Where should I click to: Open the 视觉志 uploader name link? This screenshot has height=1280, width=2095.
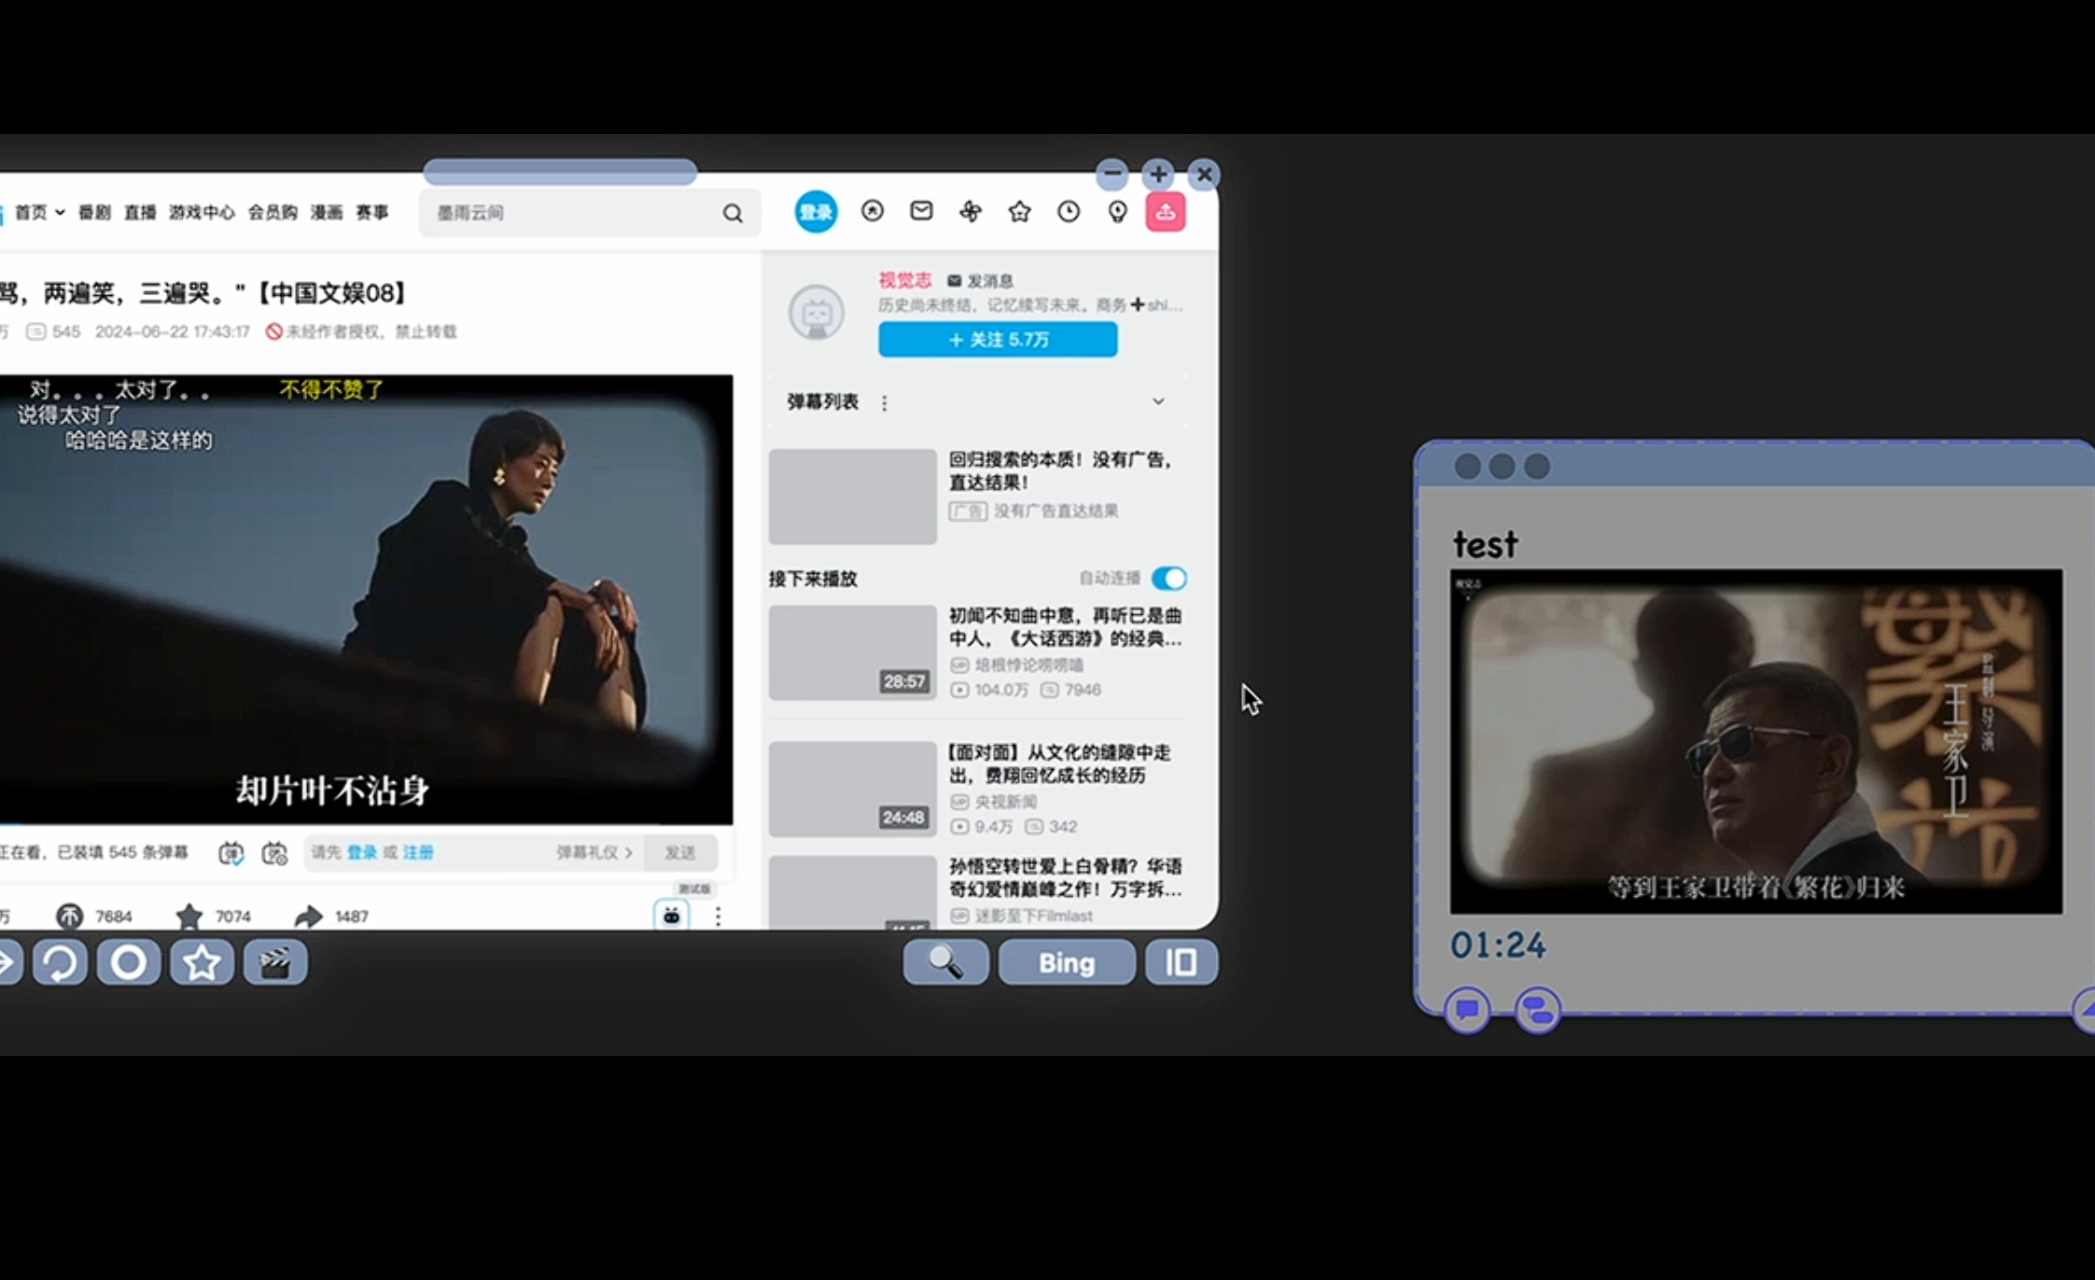pyautogui.click(x=905, y=280)
